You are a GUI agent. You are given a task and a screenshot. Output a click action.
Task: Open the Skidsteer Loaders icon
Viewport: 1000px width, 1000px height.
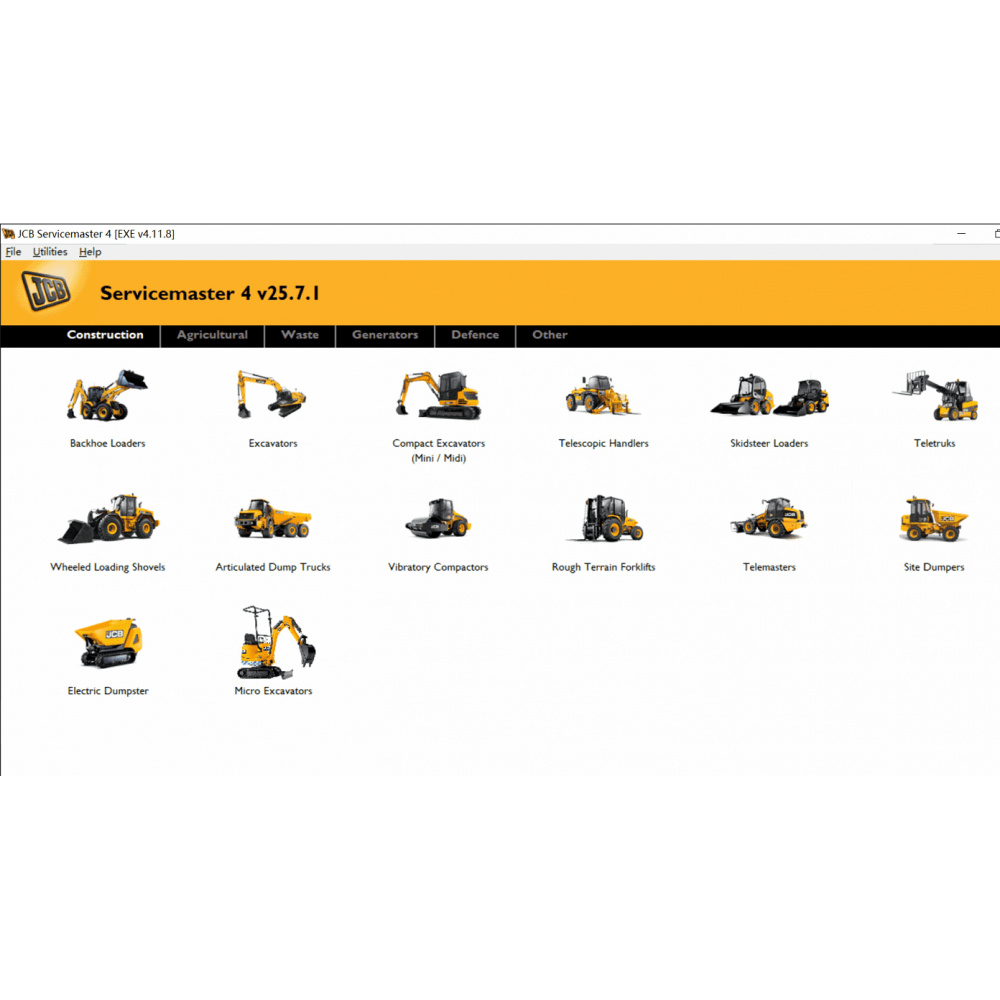click(x=770, y=395)
